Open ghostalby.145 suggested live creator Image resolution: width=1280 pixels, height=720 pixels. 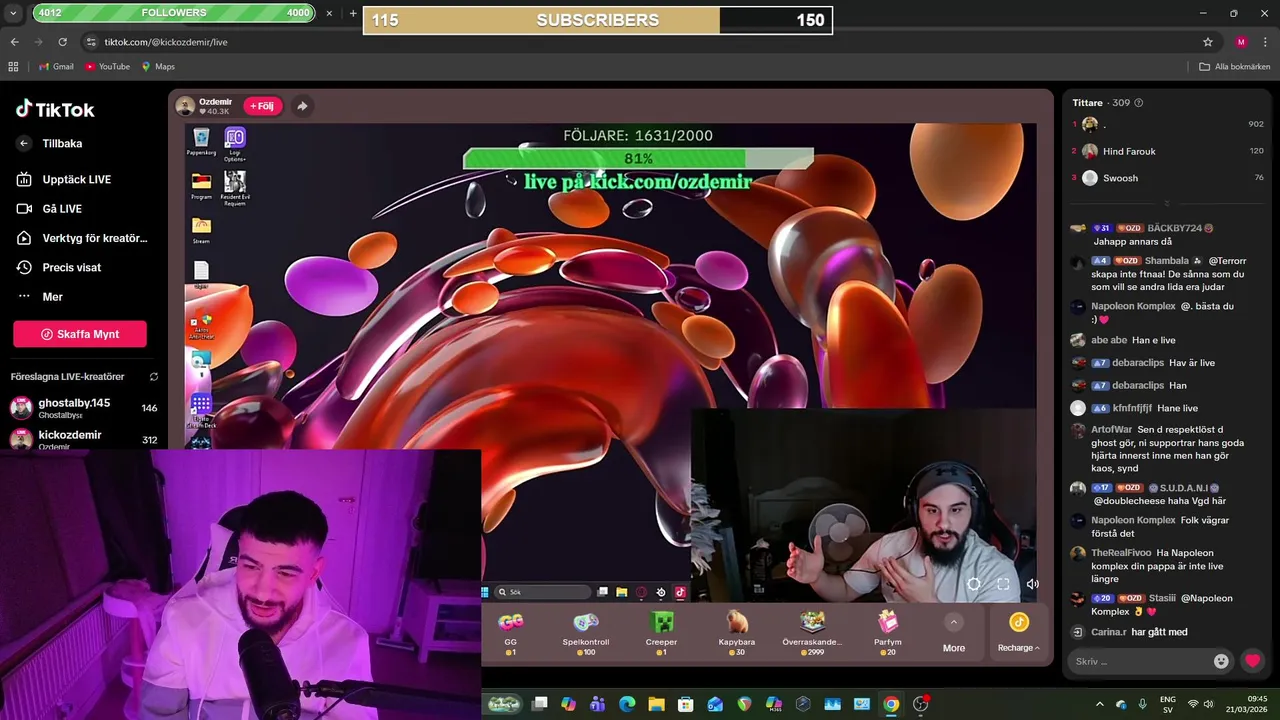82,407
